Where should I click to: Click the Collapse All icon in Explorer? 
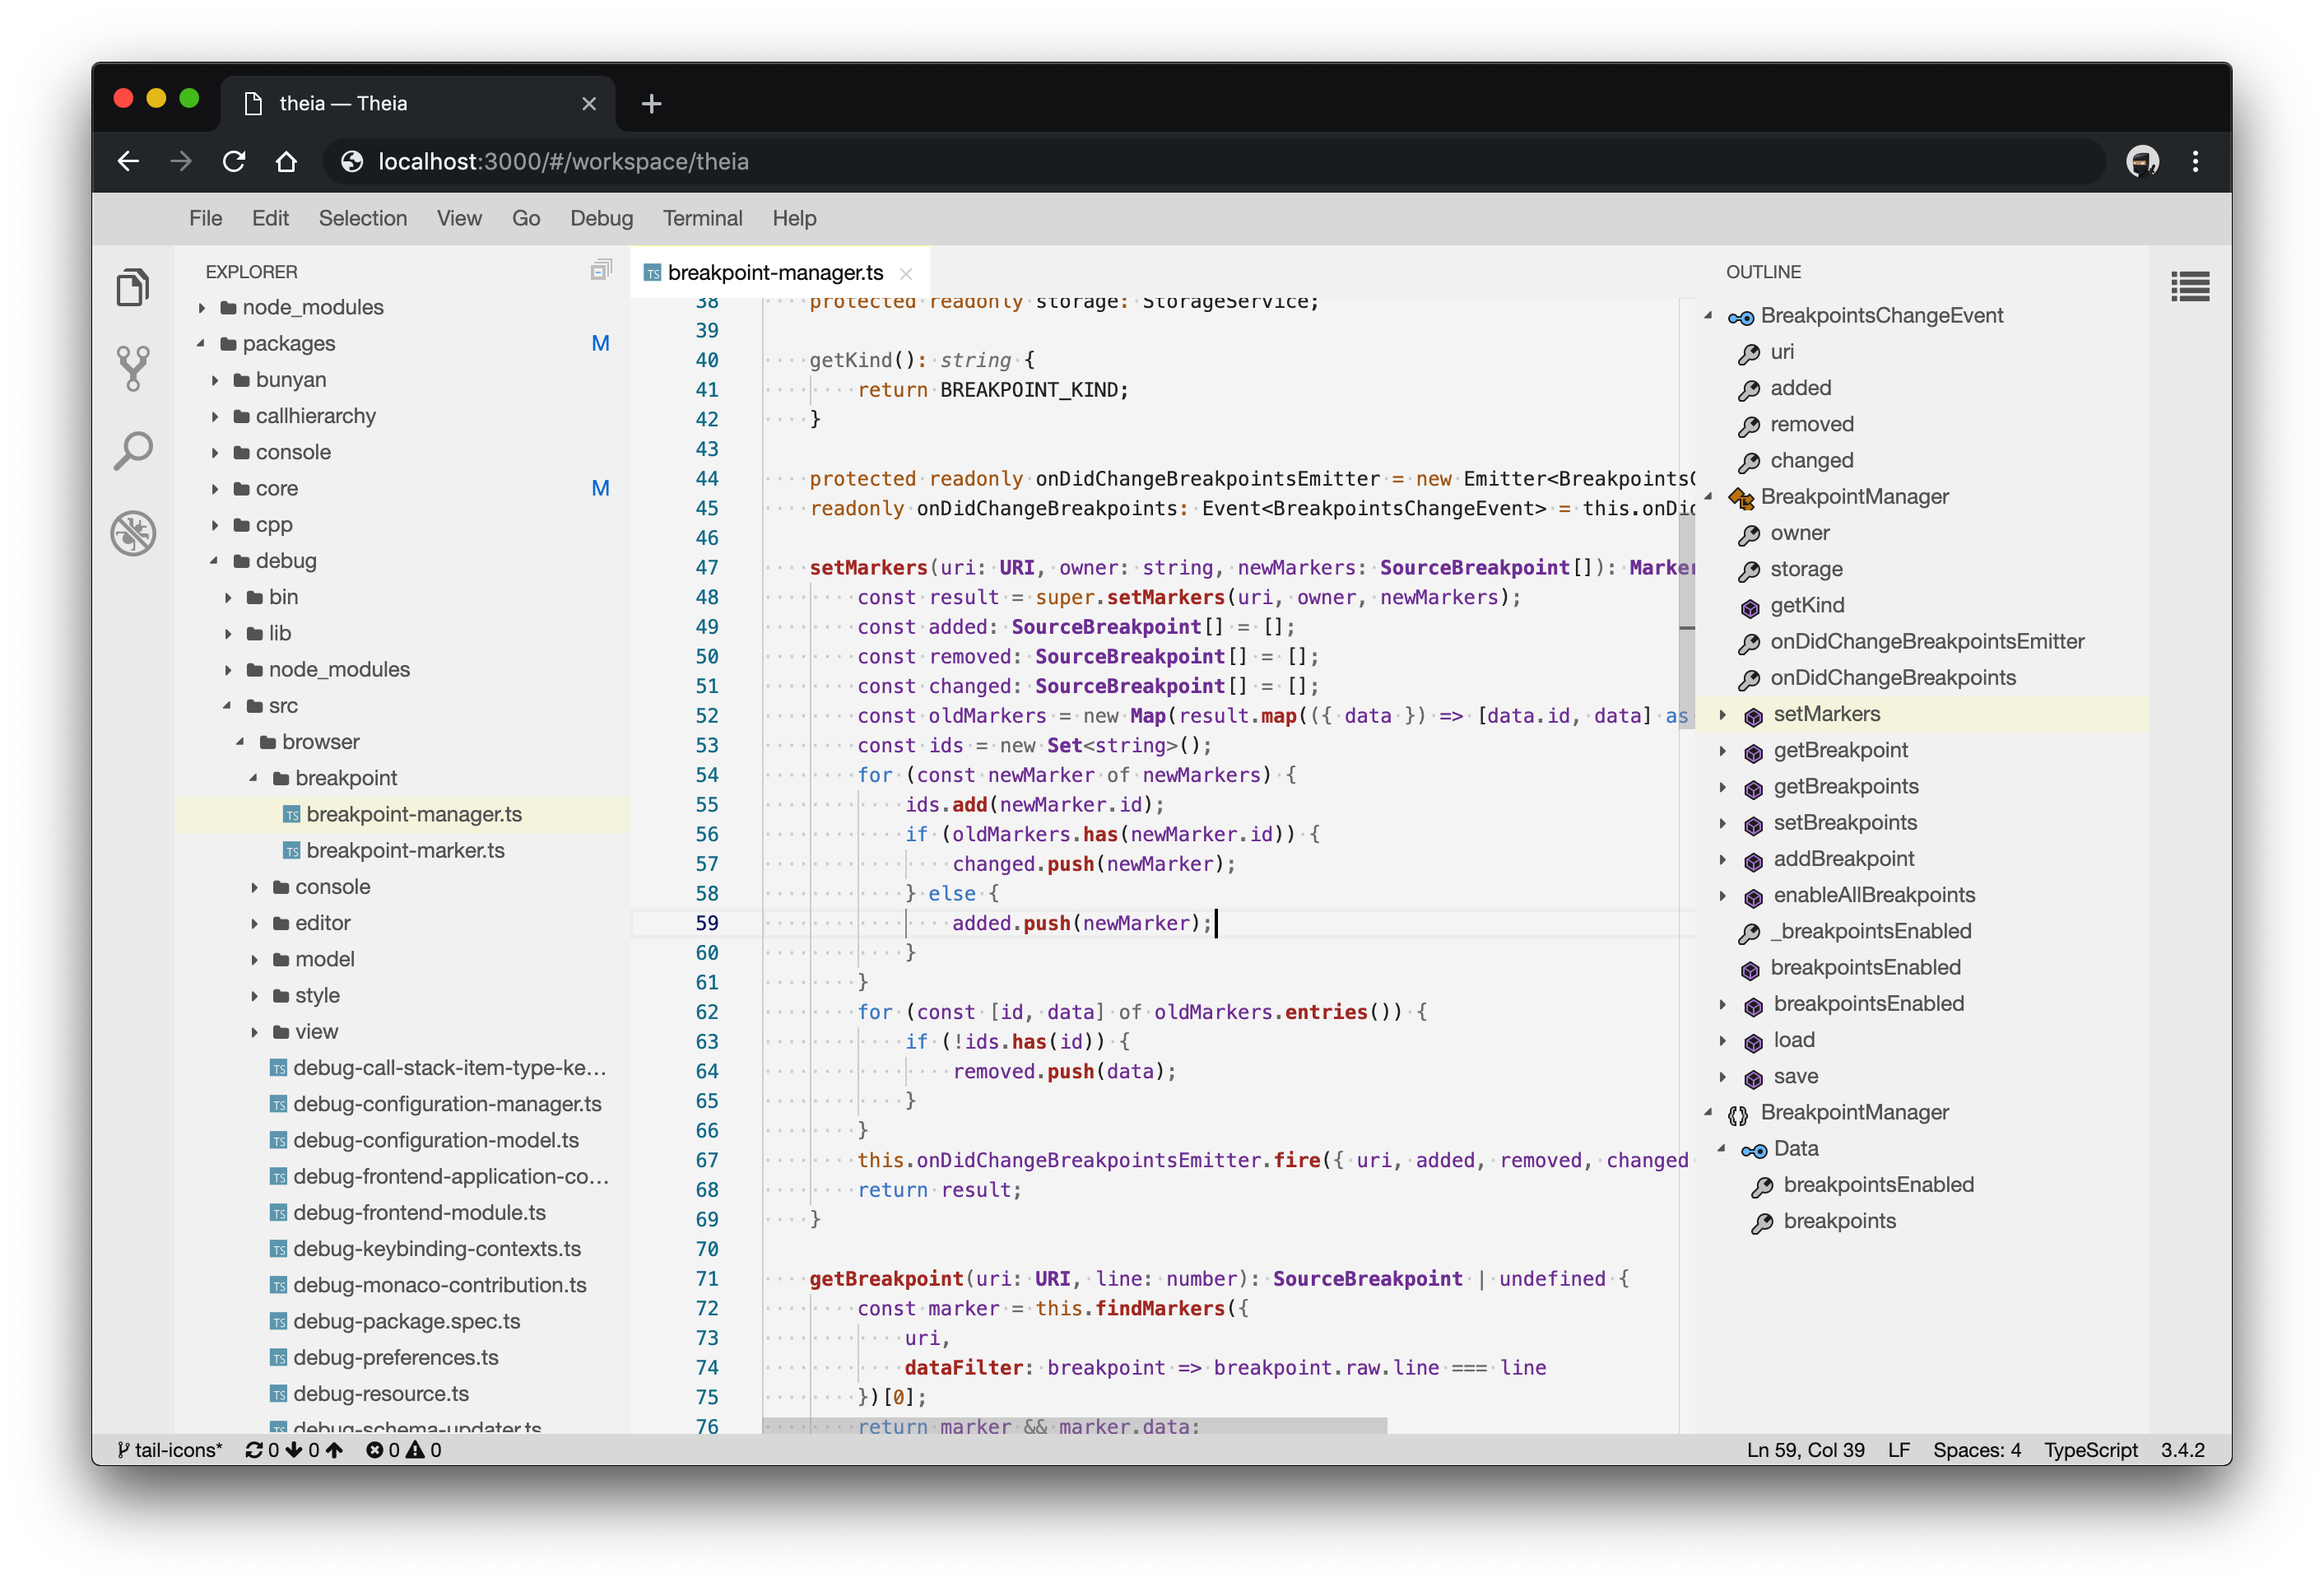[x=600, y=270]
